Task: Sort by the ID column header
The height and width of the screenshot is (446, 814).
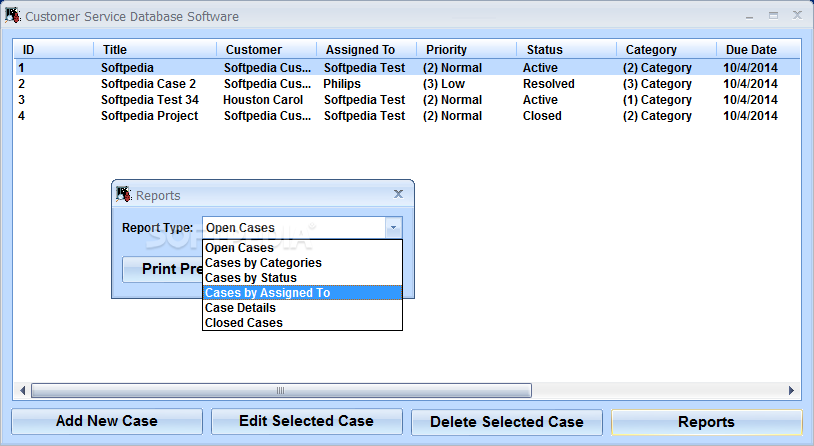Action: (53, 50)
